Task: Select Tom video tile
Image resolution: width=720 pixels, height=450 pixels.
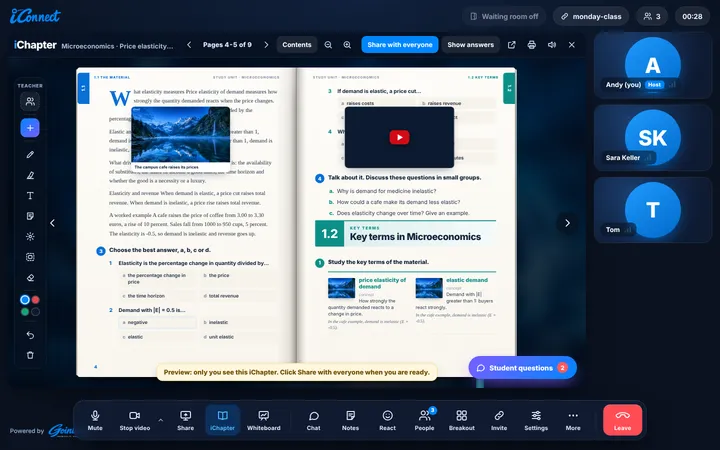Action: (652, 210)
